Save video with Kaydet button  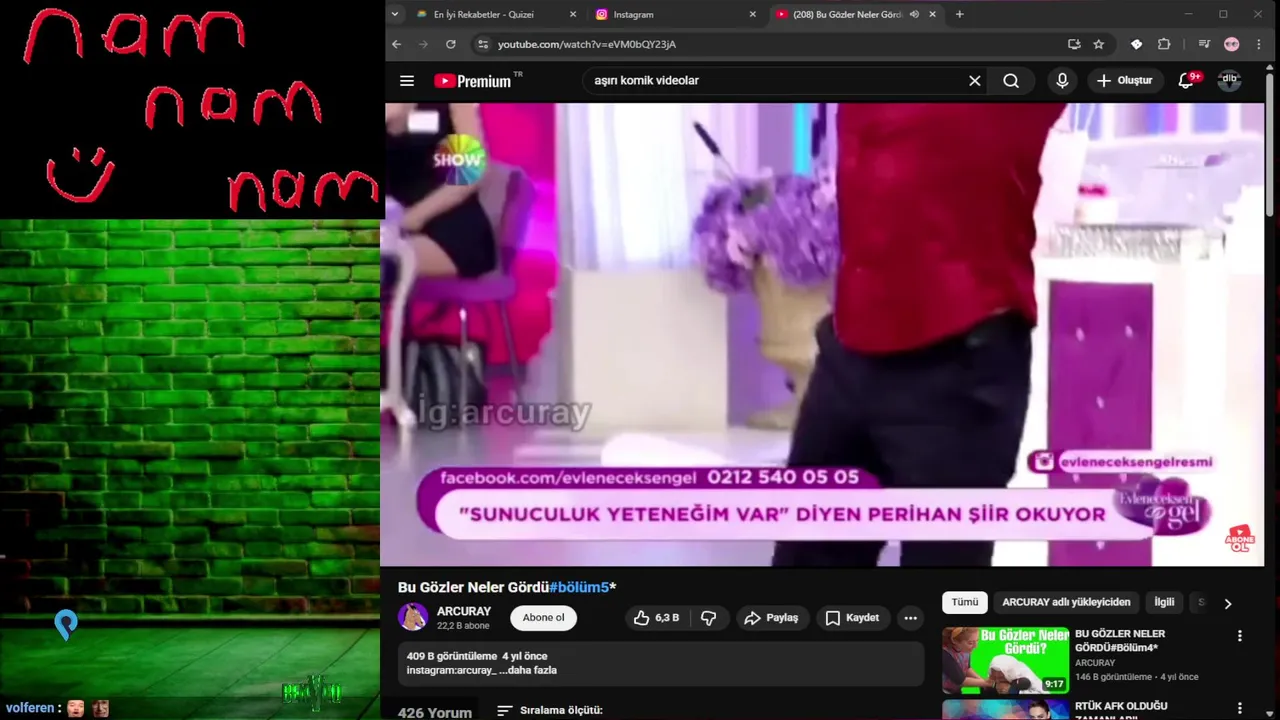853,618
